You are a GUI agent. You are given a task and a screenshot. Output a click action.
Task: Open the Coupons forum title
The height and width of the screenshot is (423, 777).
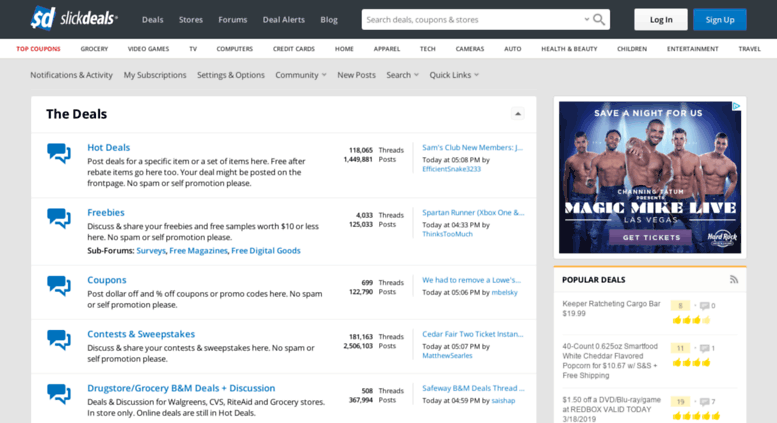coord(107,279)
